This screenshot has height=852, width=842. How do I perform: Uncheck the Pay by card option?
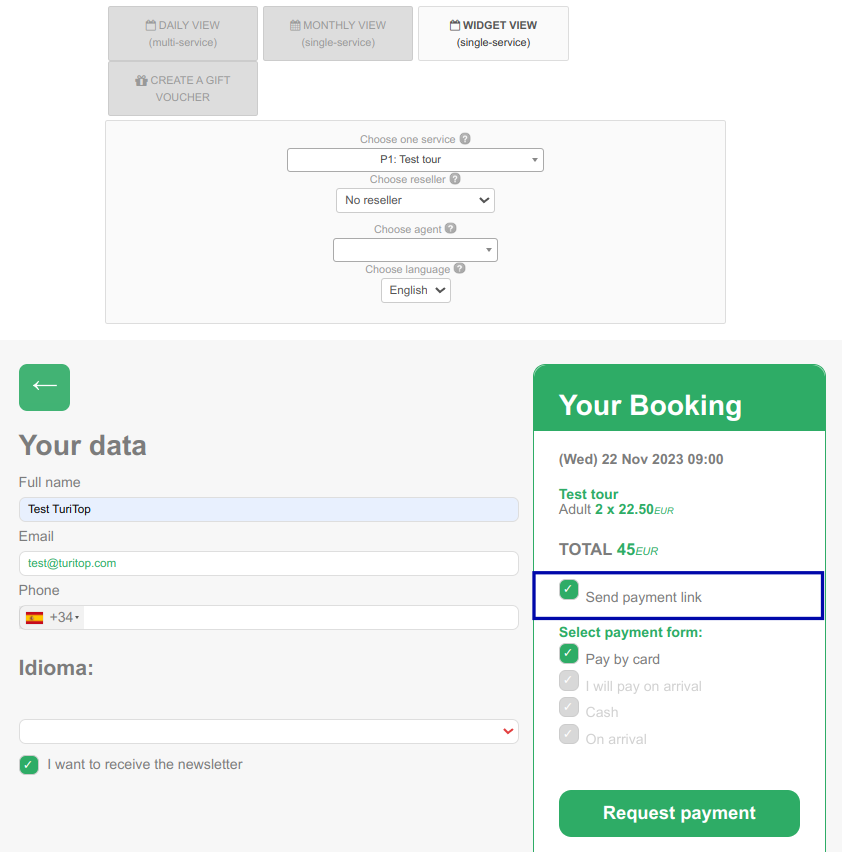(569, 654)
